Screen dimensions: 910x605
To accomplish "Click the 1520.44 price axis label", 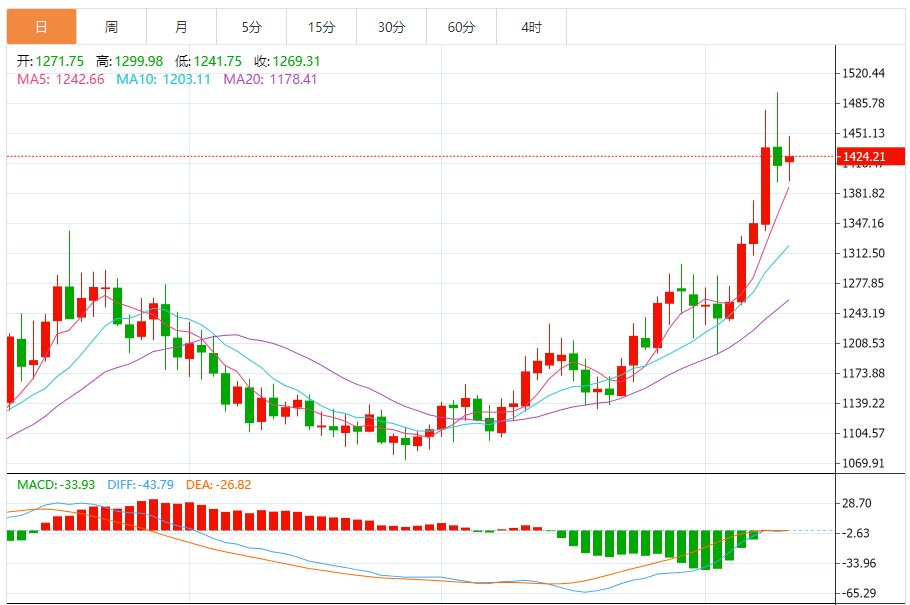I will pos(864,73).
